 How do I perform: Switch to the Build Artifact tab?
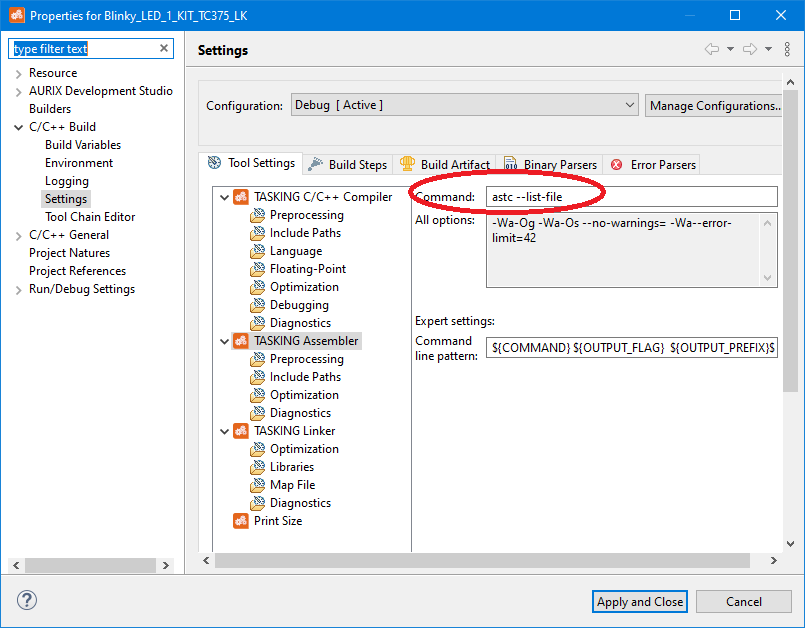coord(445,165)
